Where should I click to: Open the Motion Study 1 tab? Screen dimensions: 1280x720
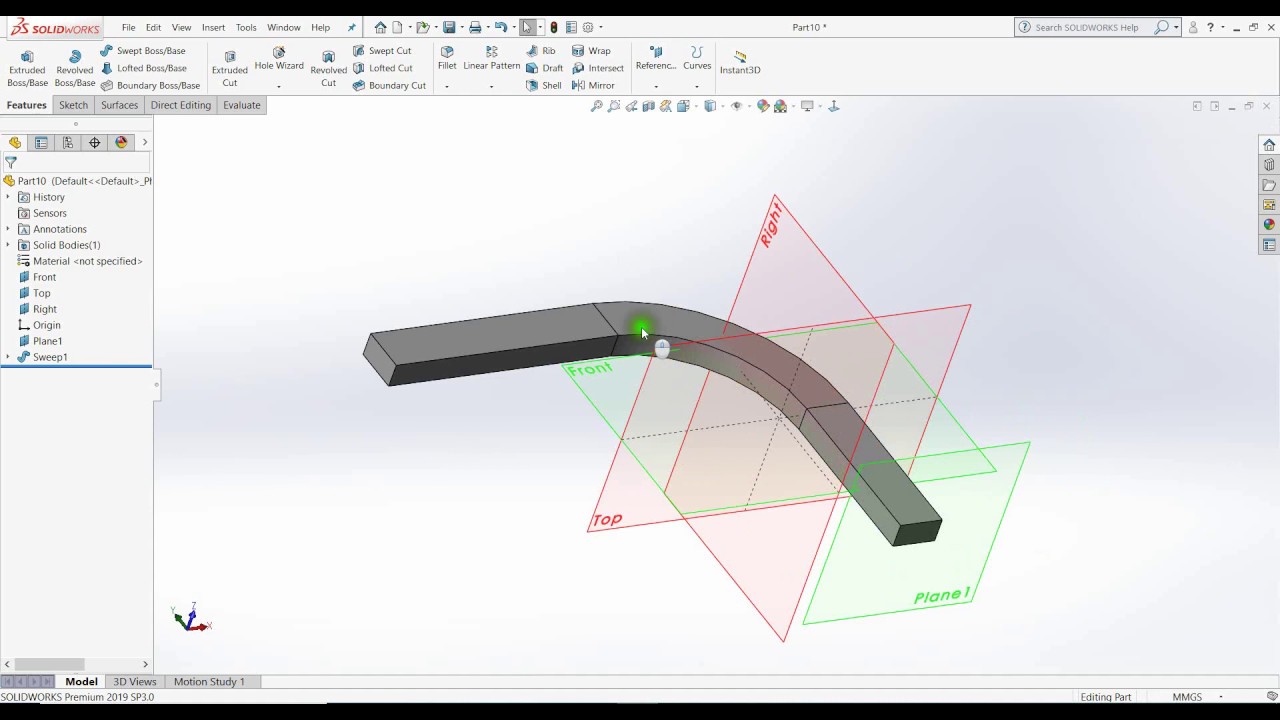[x=209, y=682]
